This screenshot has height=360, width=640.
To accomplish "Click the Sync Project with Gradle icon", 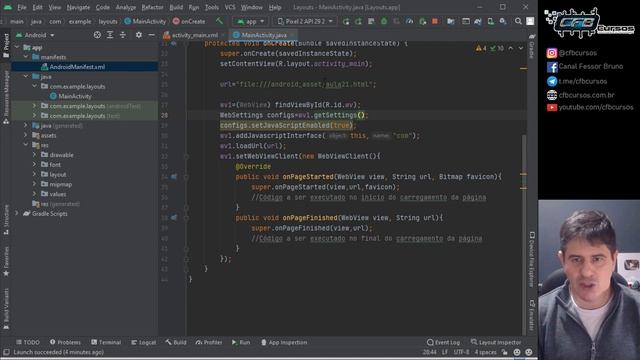I will click(478, 21).
